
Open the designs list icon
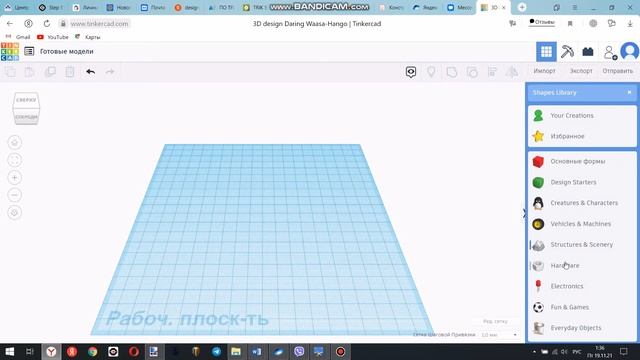tap(29, 51)
